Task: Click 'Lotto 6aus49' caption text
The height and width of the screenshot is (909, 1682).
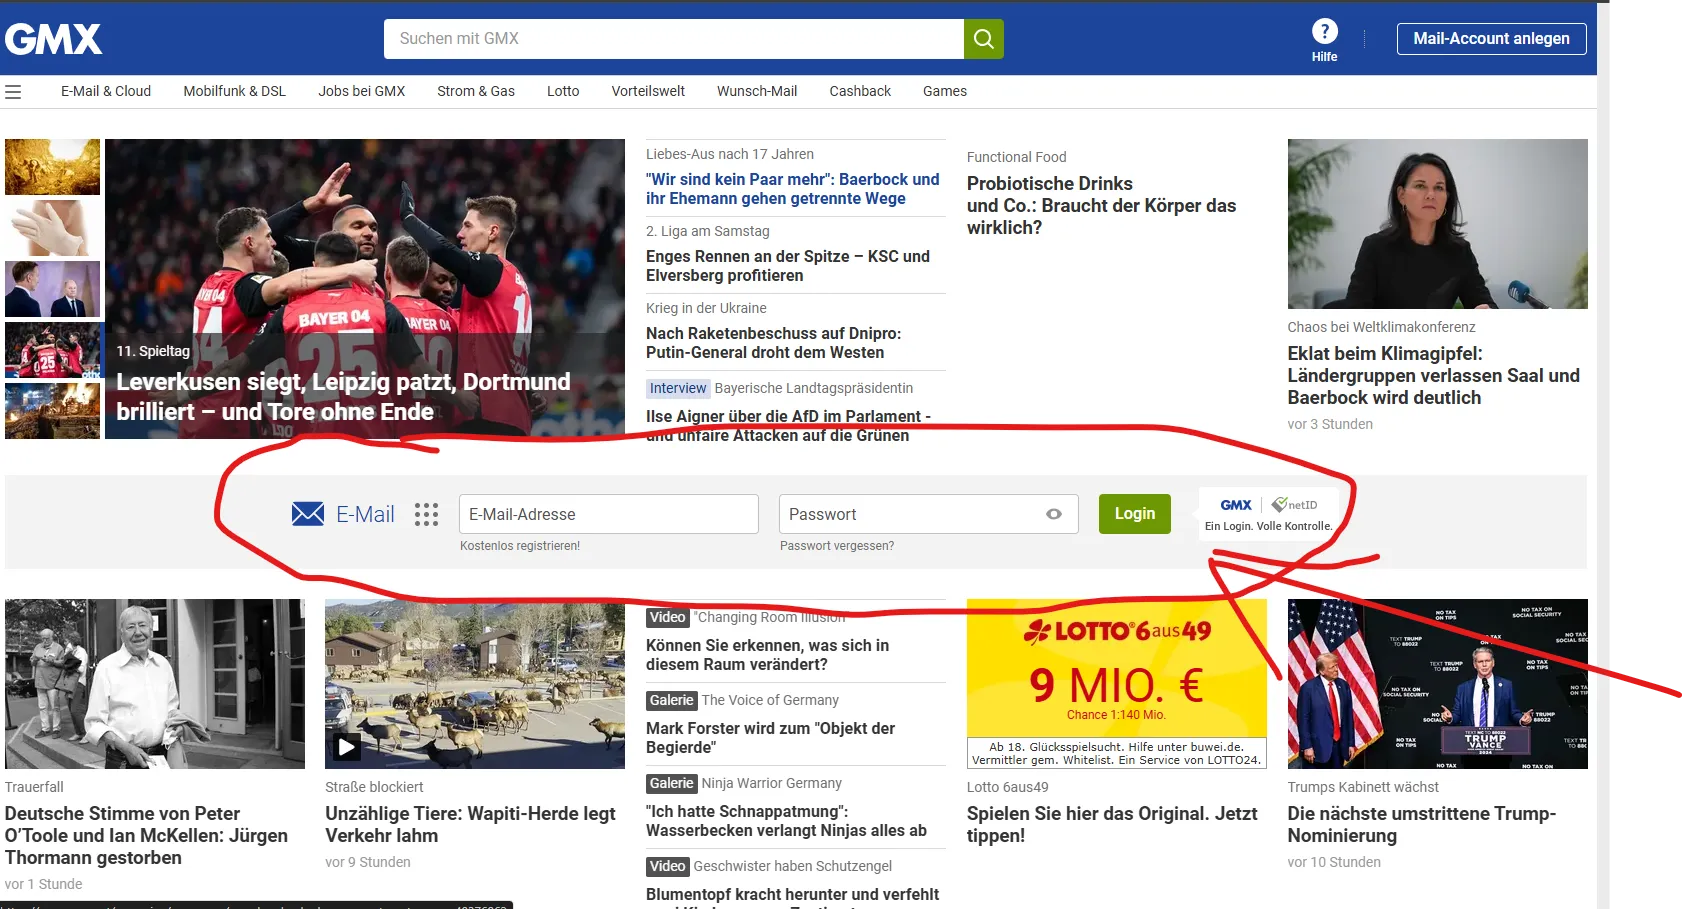Action: (x=1008, y=787)
